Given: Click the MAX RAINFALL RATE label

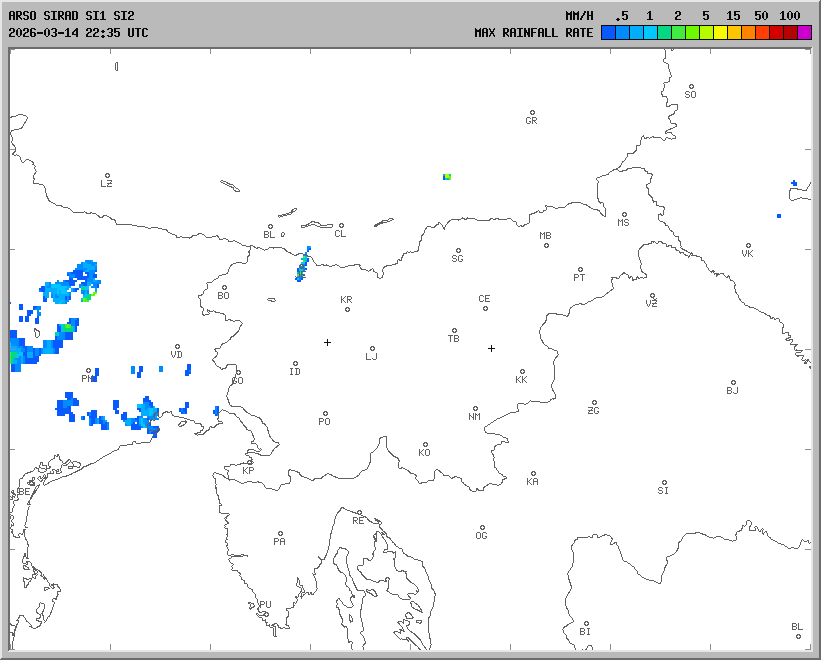Looking at the screenshot, I should point(533,32).
